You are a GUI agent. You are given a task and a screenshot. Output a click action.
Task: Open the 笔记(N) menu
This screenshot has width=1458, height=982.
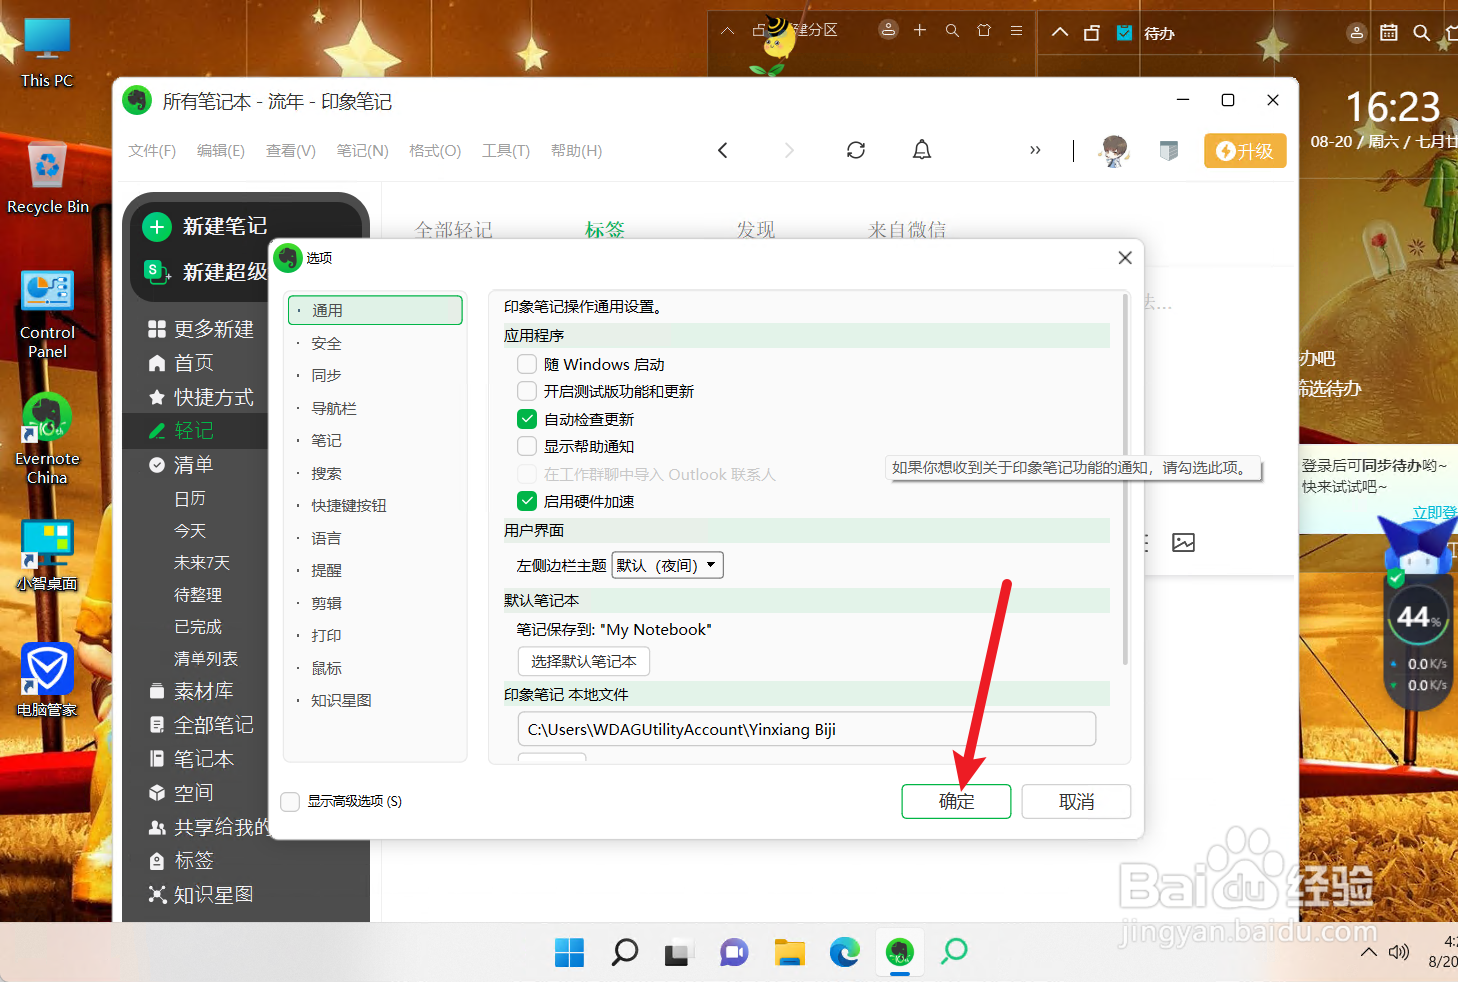pyautogui.click(x=362, y=151)
